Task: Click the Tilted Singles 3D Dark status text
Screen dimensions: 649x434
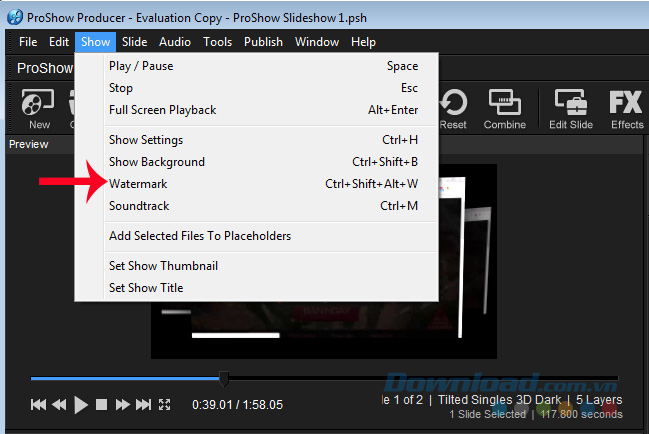Action: point(499,400)
